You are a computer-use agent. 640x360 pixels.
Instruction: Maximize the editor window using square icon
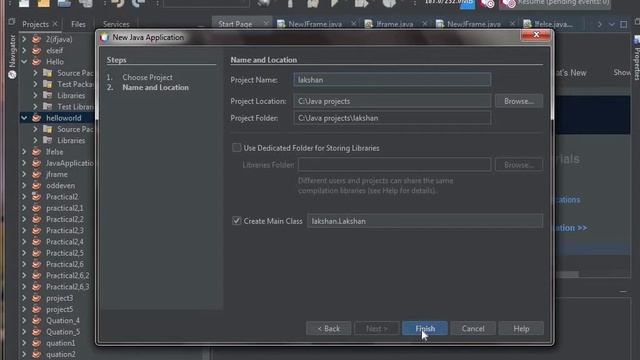pos(624,24)
